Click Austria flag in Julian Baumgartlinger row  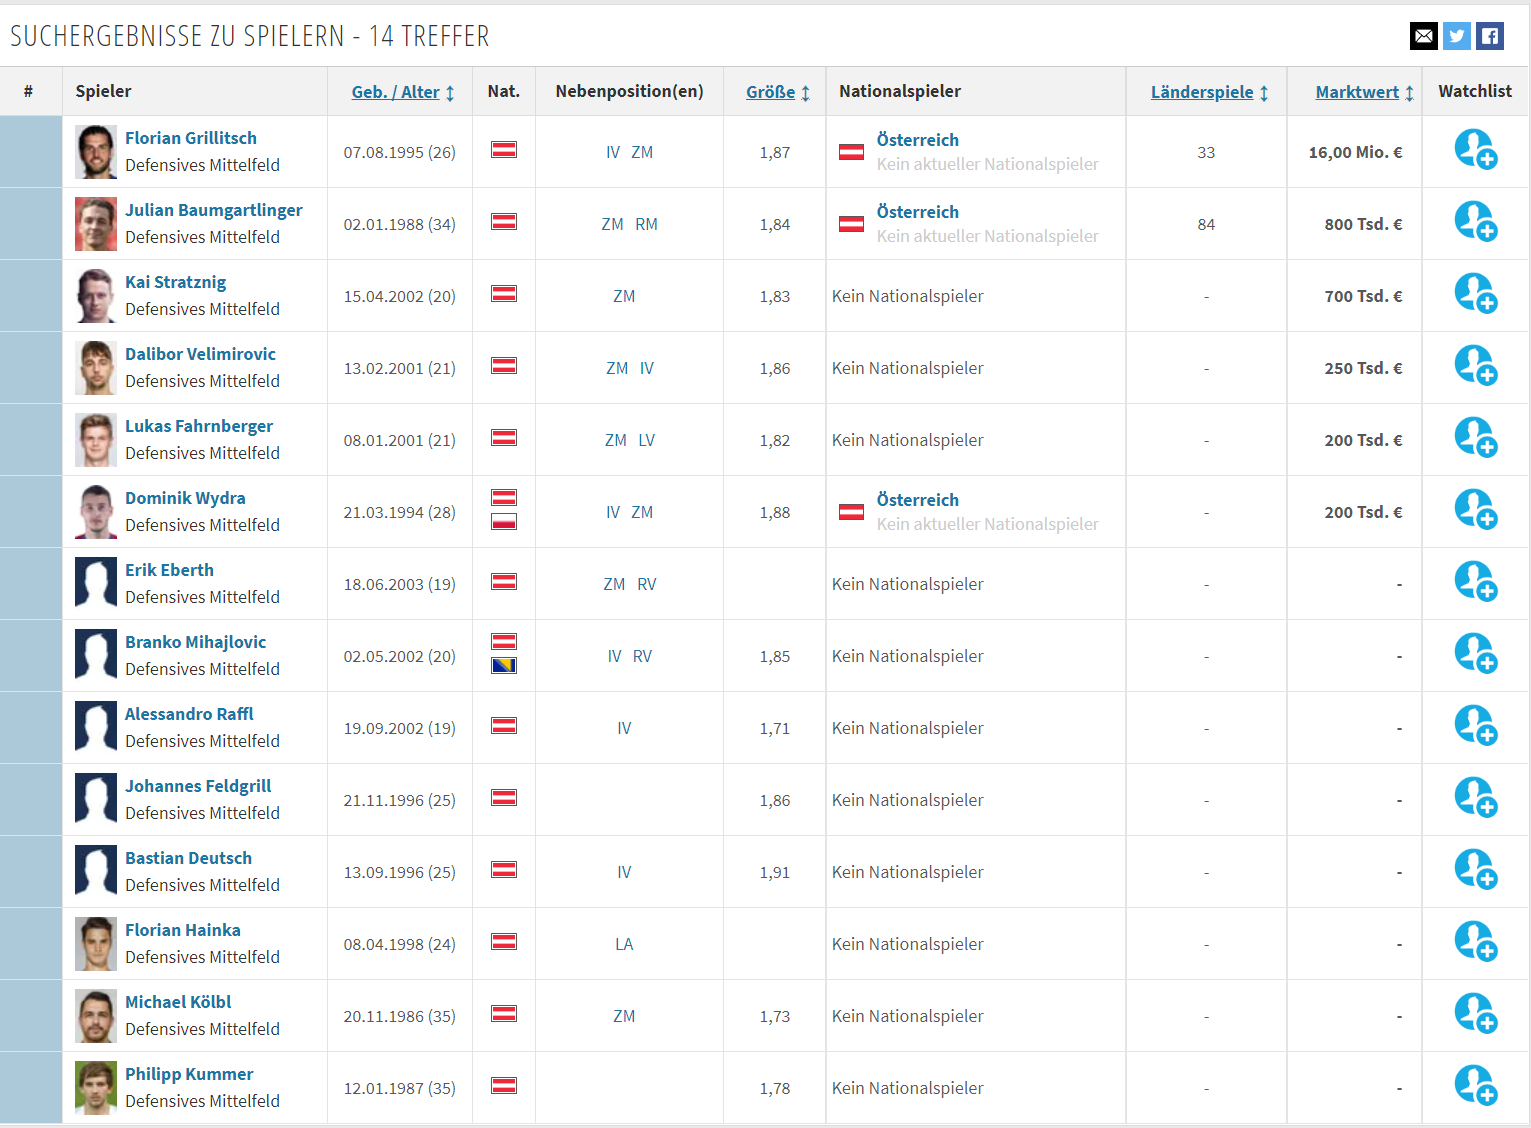click(504, 222)
